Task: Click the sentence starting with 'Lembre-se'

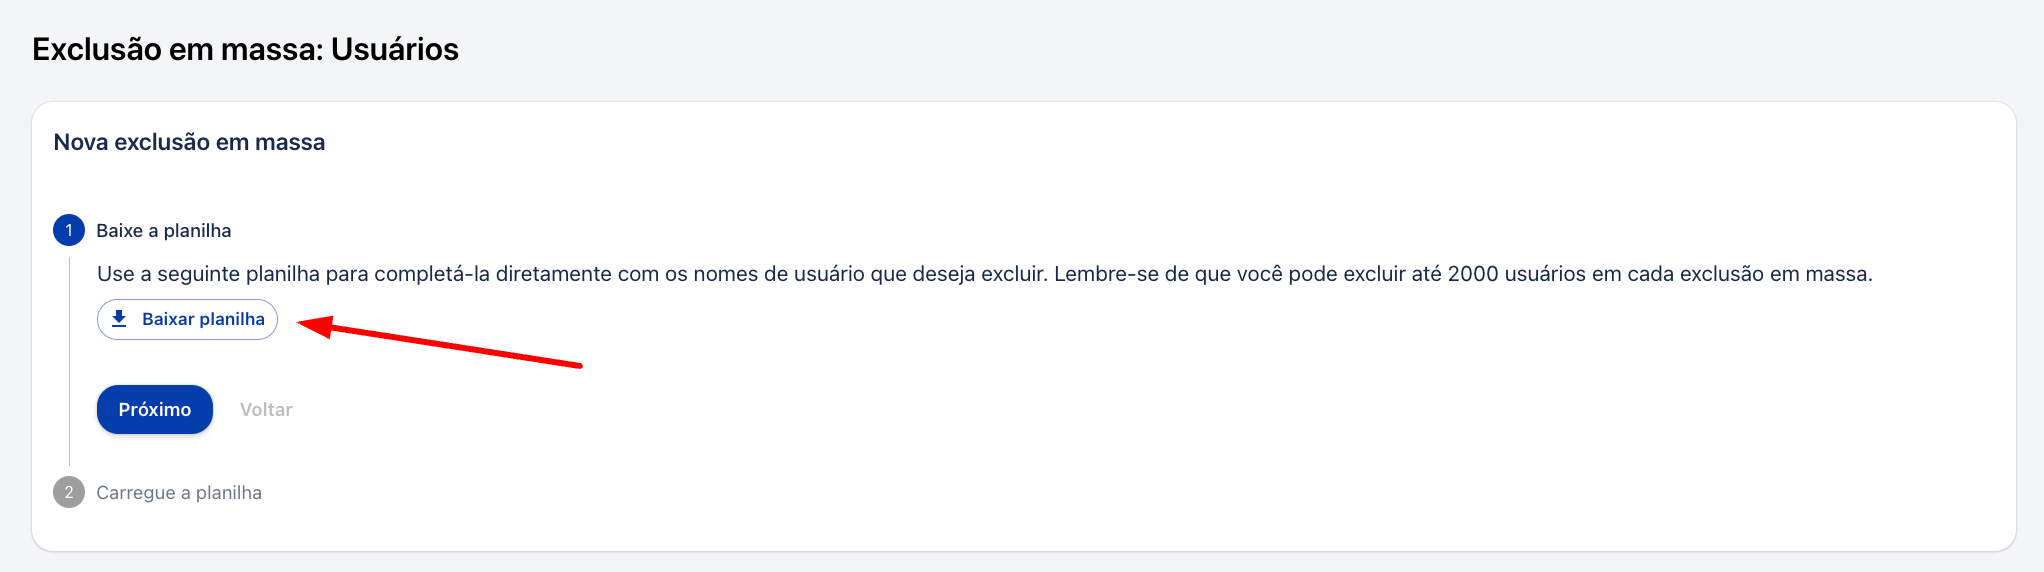Action: 1463,274
